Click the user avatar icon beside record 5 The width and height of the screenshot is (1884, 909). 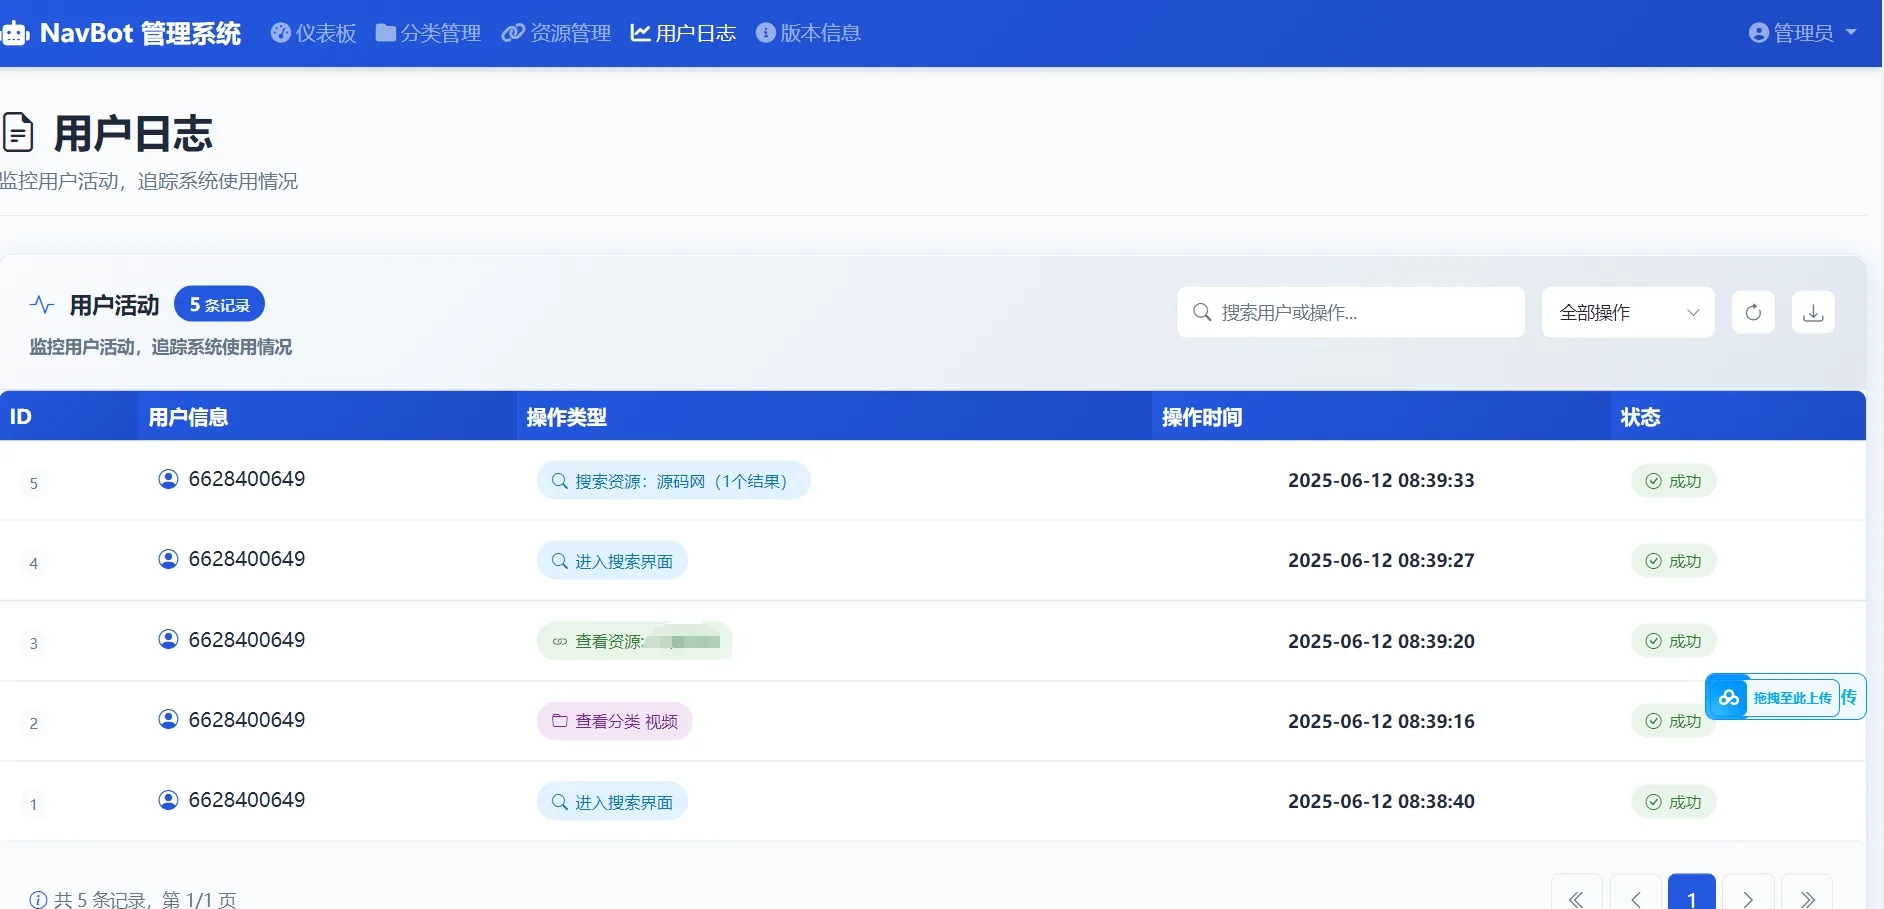[167, 479]
